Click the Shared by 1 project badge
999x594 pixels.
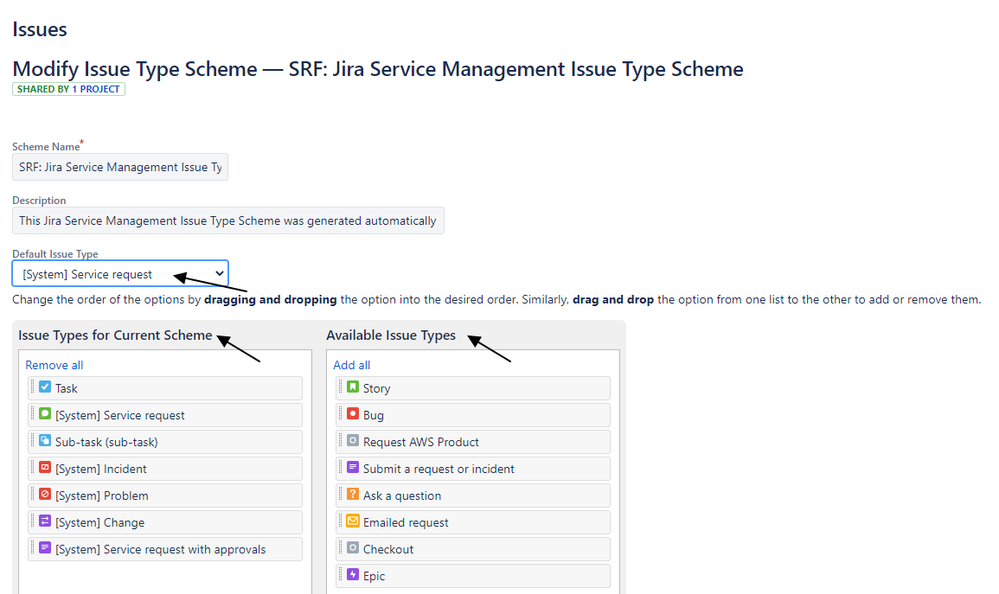tap(68, 89)
